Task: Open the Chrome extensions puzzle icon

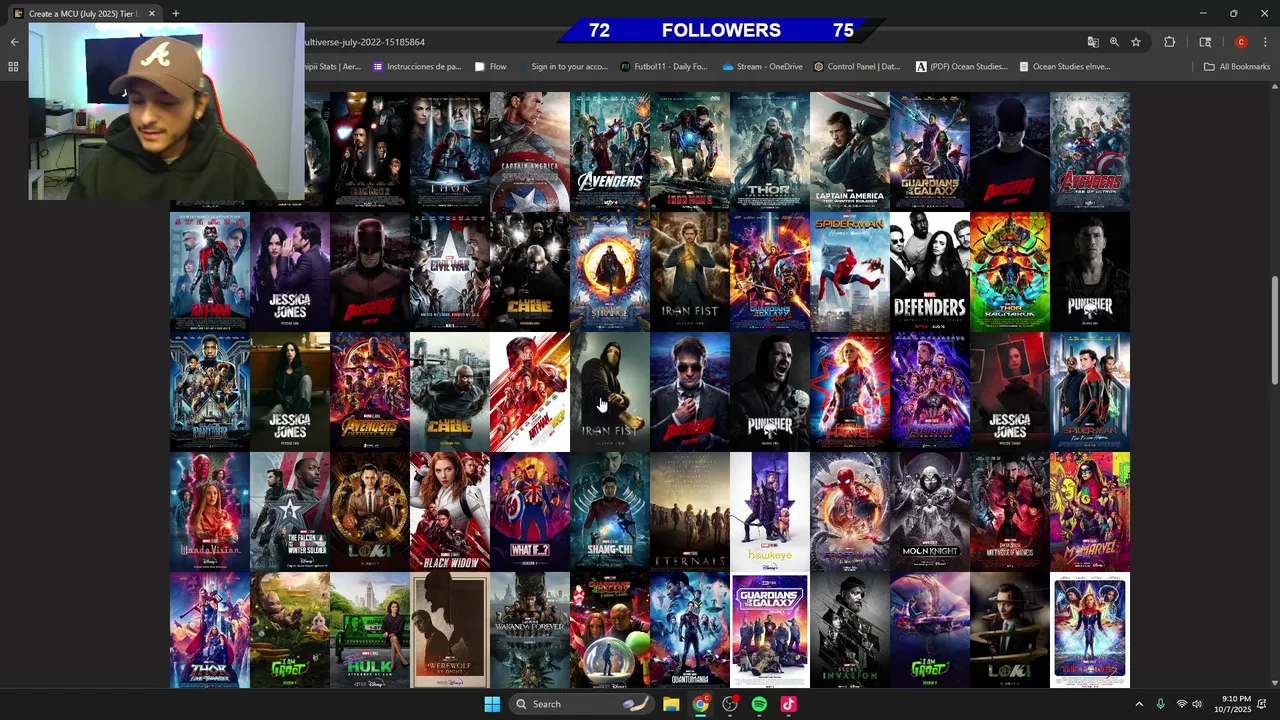Action: tap(1169, 42)
